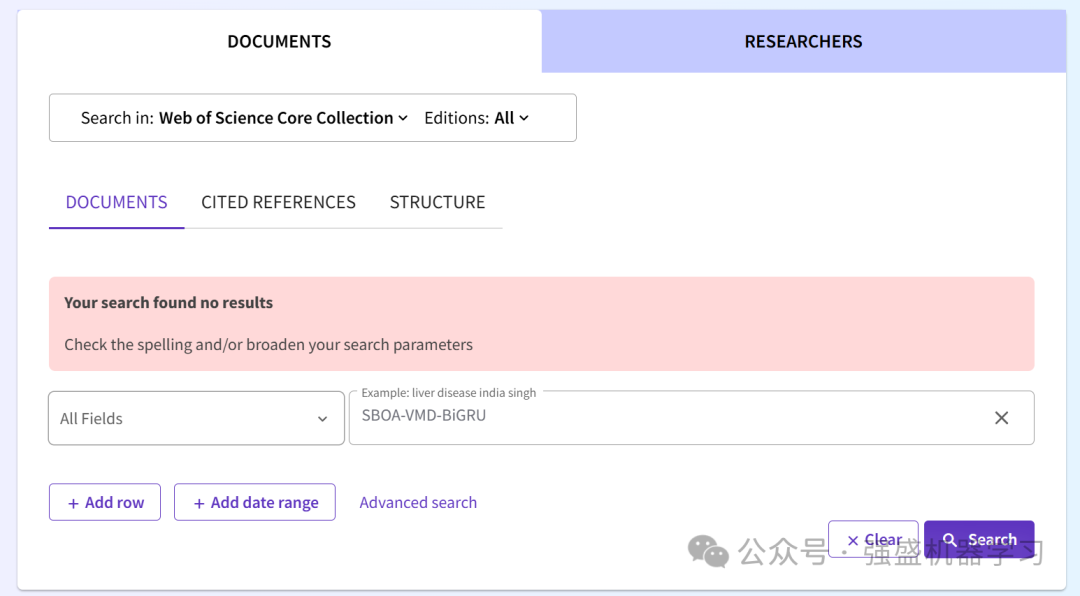Click plus icon on Add row
Screen dimensions: 1080x596
coord(73,503)
